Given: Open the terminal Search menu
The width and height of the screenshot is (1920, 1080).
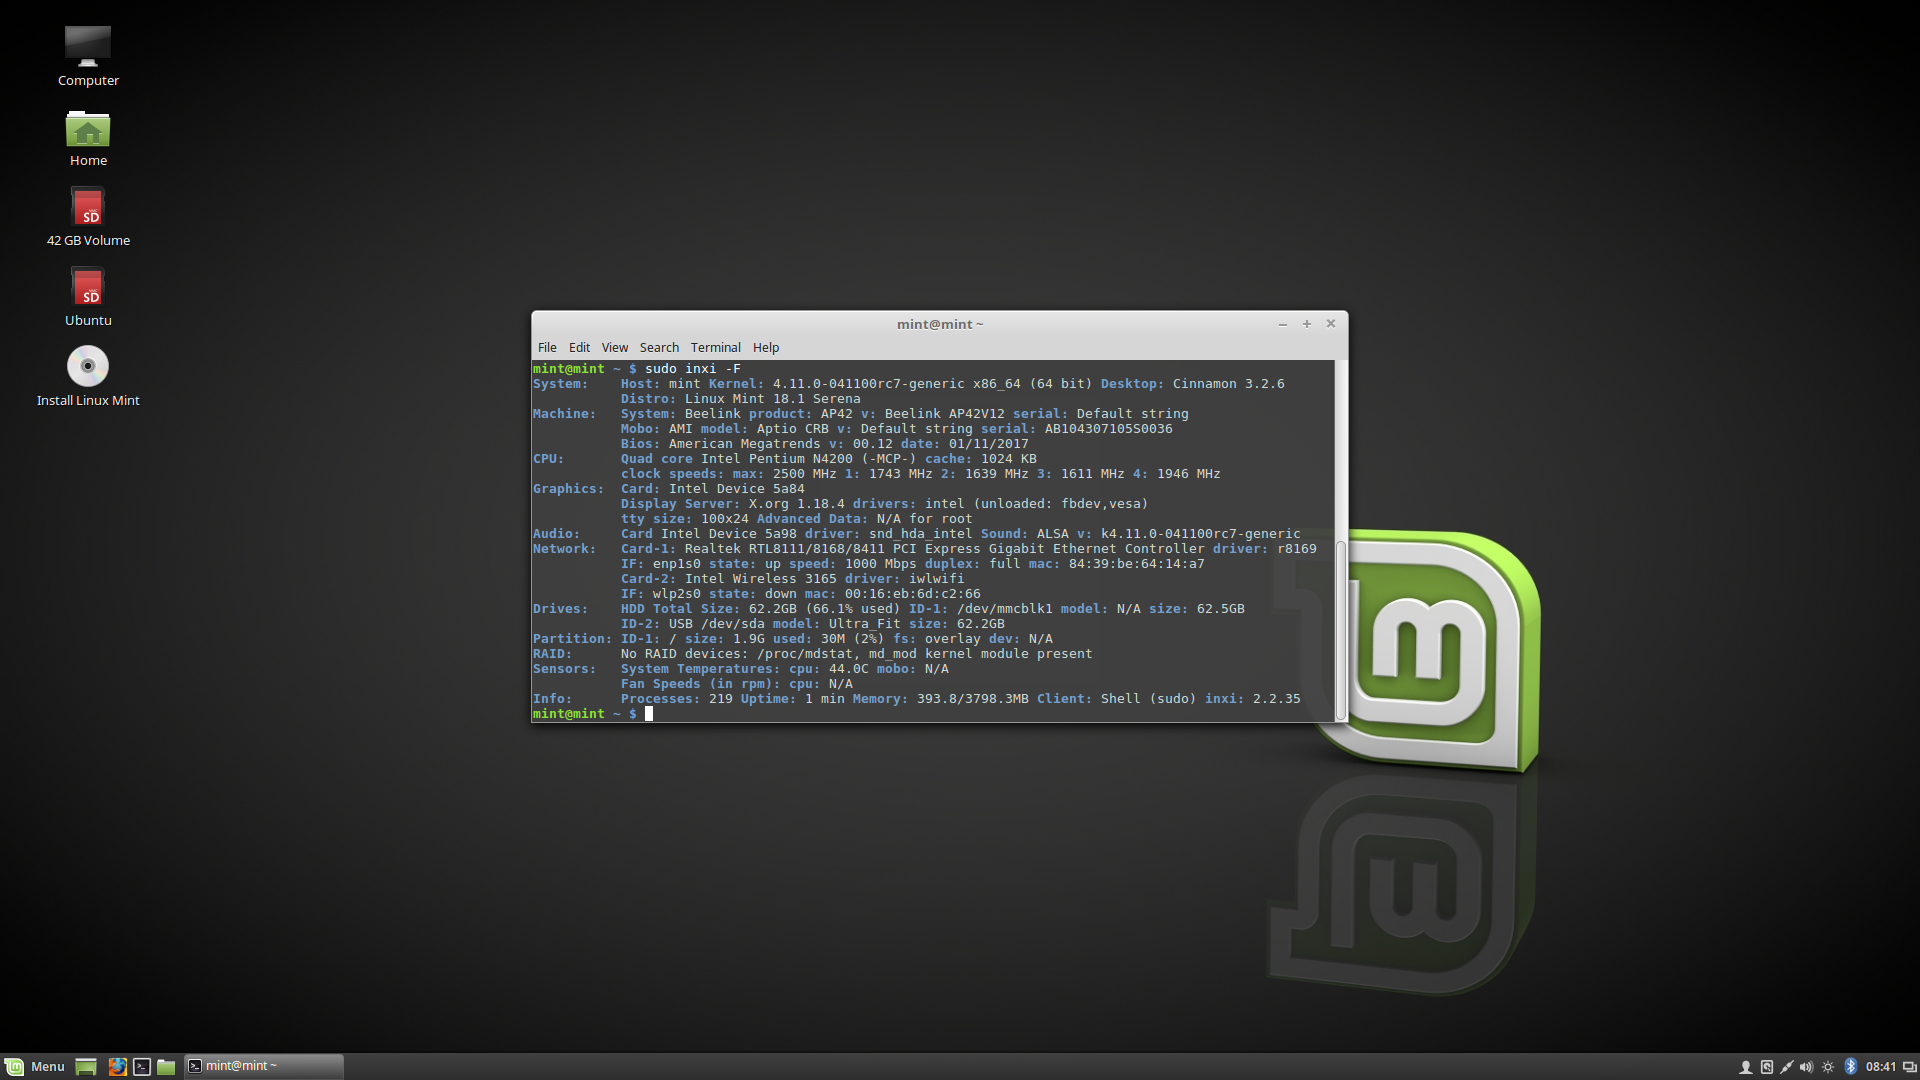Looking at the screenshot, I should [x=659, y=347].
